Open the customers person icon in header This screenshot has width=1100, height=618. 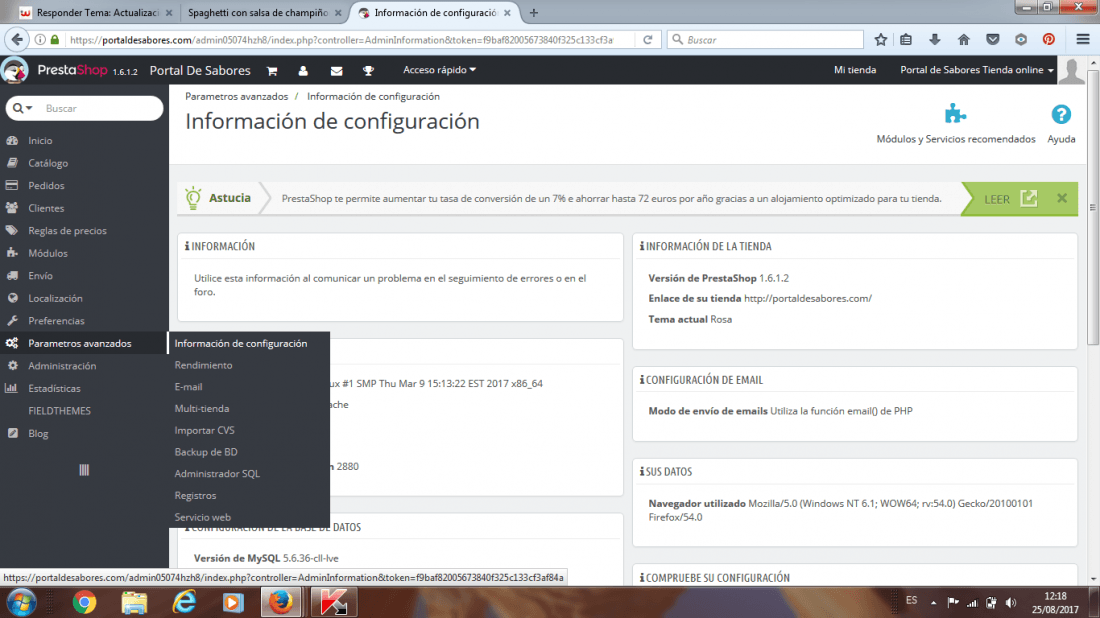point(303,70)
